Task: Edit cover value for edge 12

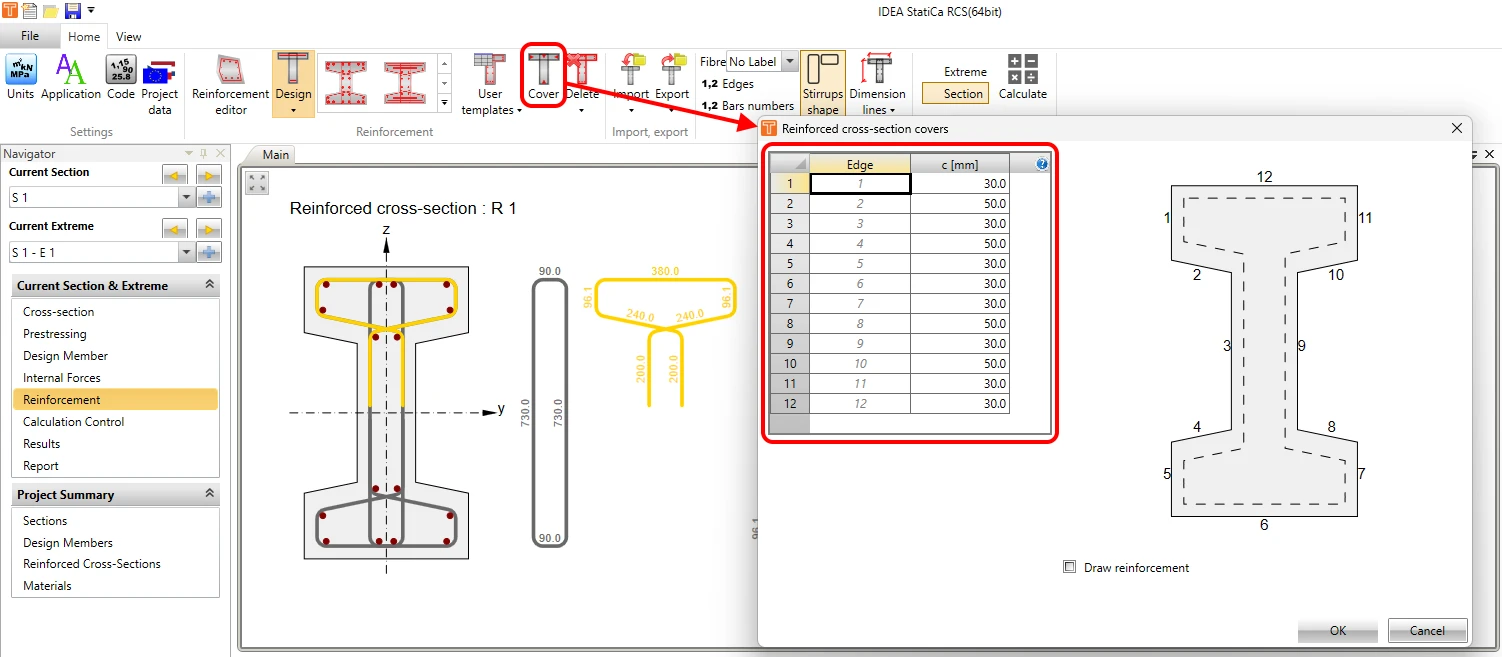Action: point(960,404)
